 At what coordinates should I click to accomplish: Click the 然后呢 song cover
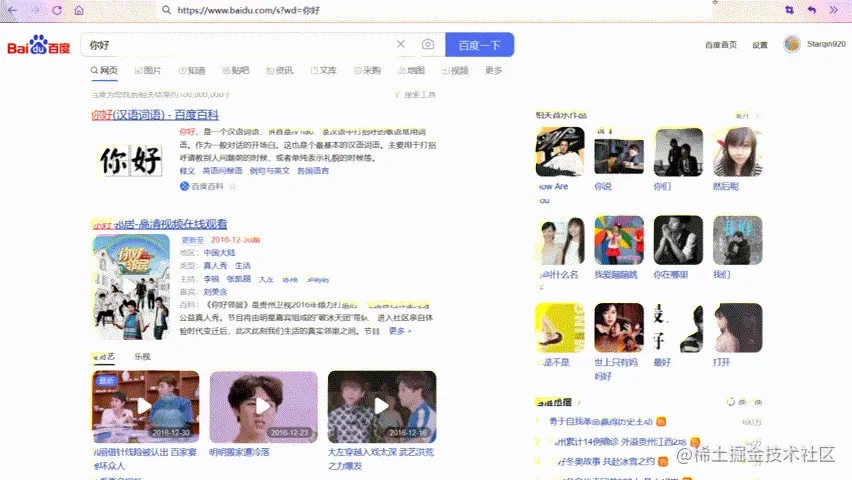[x=737, y=152]
